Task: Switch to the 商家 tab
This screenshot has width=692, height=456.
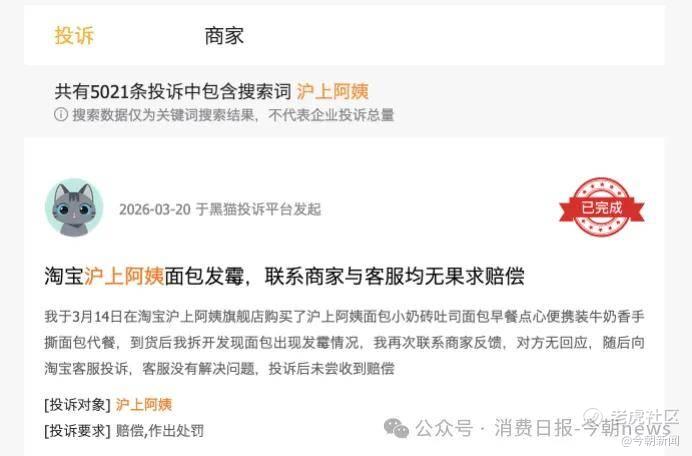Action: point(224,36)
